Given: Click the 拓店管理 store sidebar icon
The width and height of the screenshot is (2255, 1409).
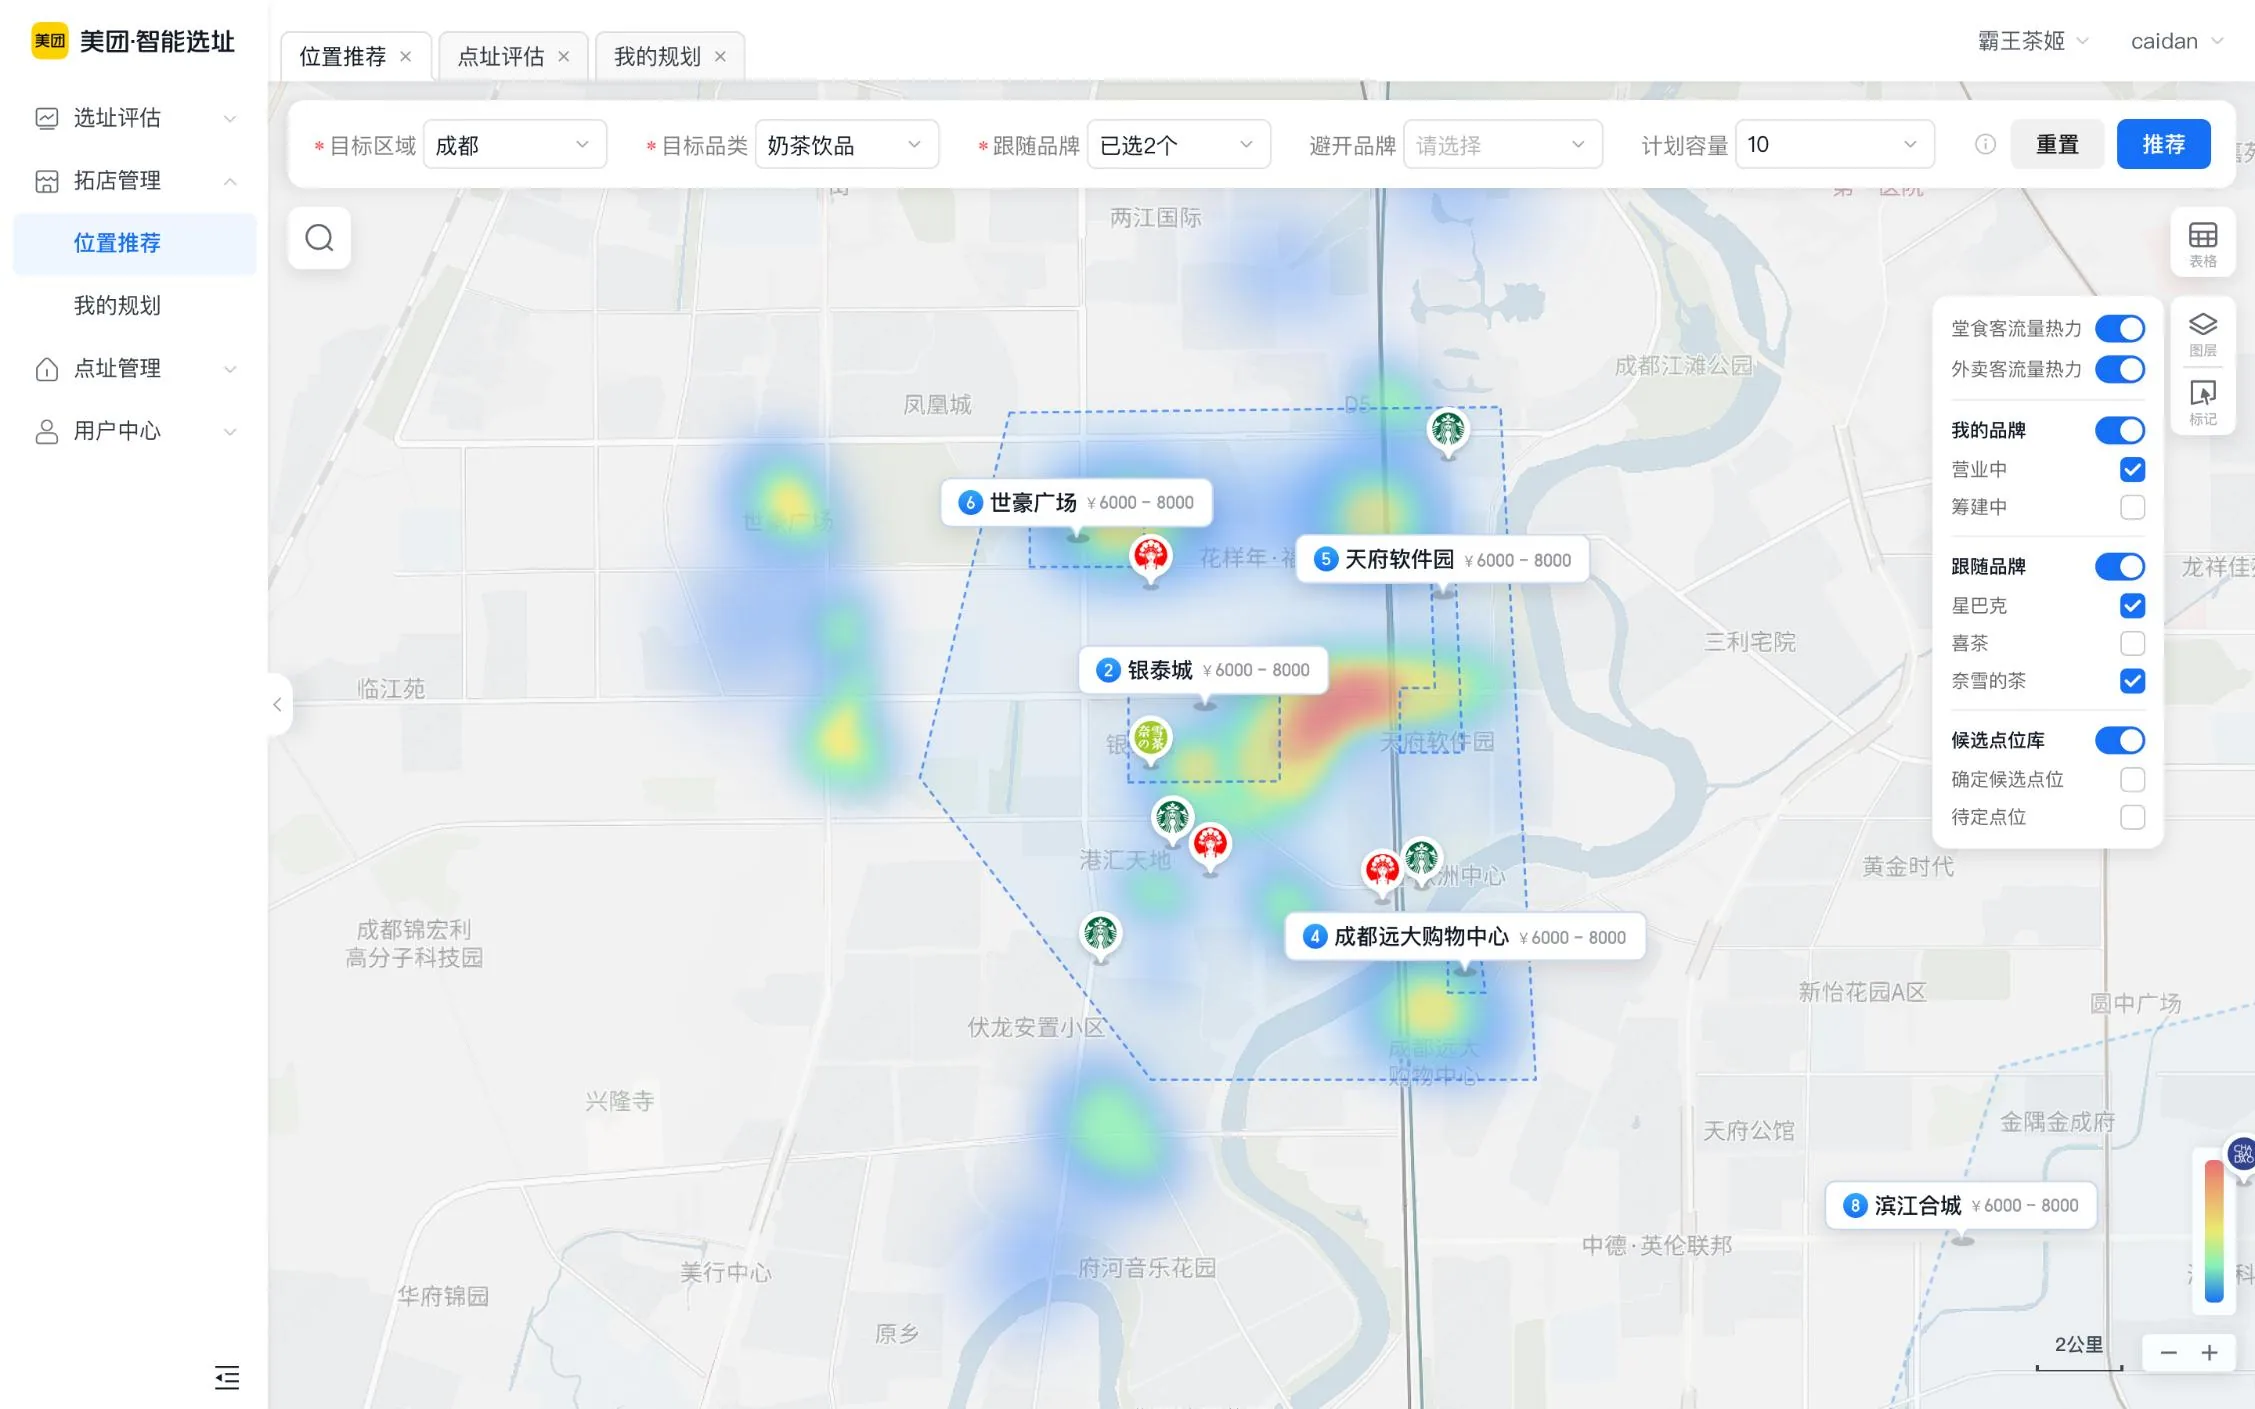Looking at the screenshot, I should click(x=47, y=181).
